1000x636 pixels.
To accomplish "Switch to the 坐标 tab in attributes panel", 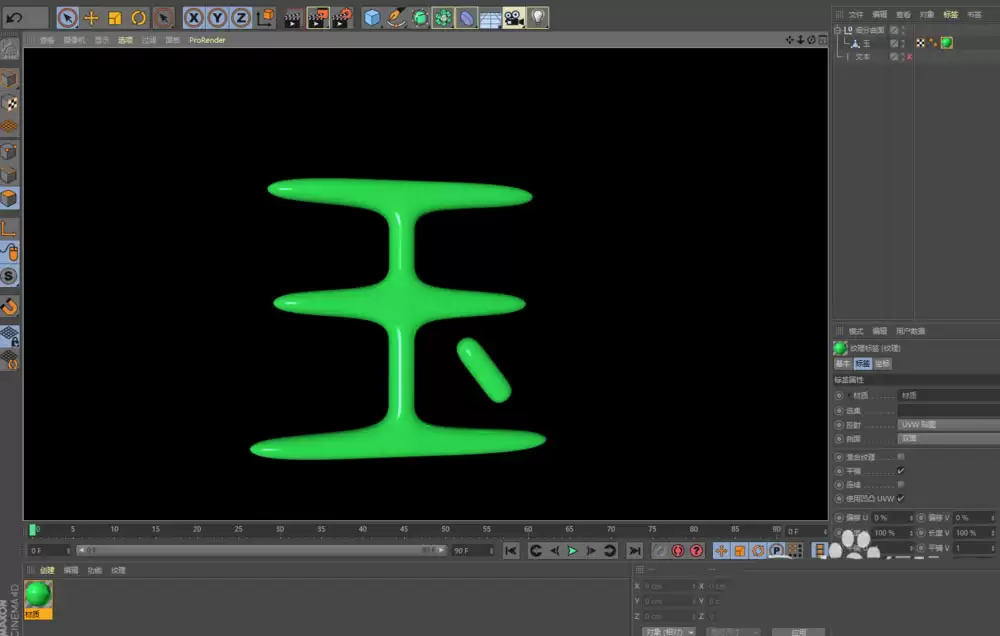I will point(883,363).
